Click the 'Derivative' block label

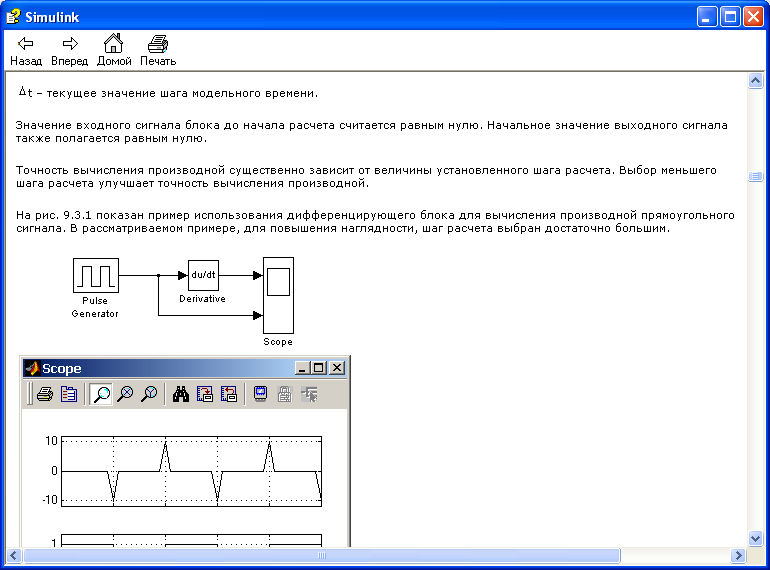point(202,299)
